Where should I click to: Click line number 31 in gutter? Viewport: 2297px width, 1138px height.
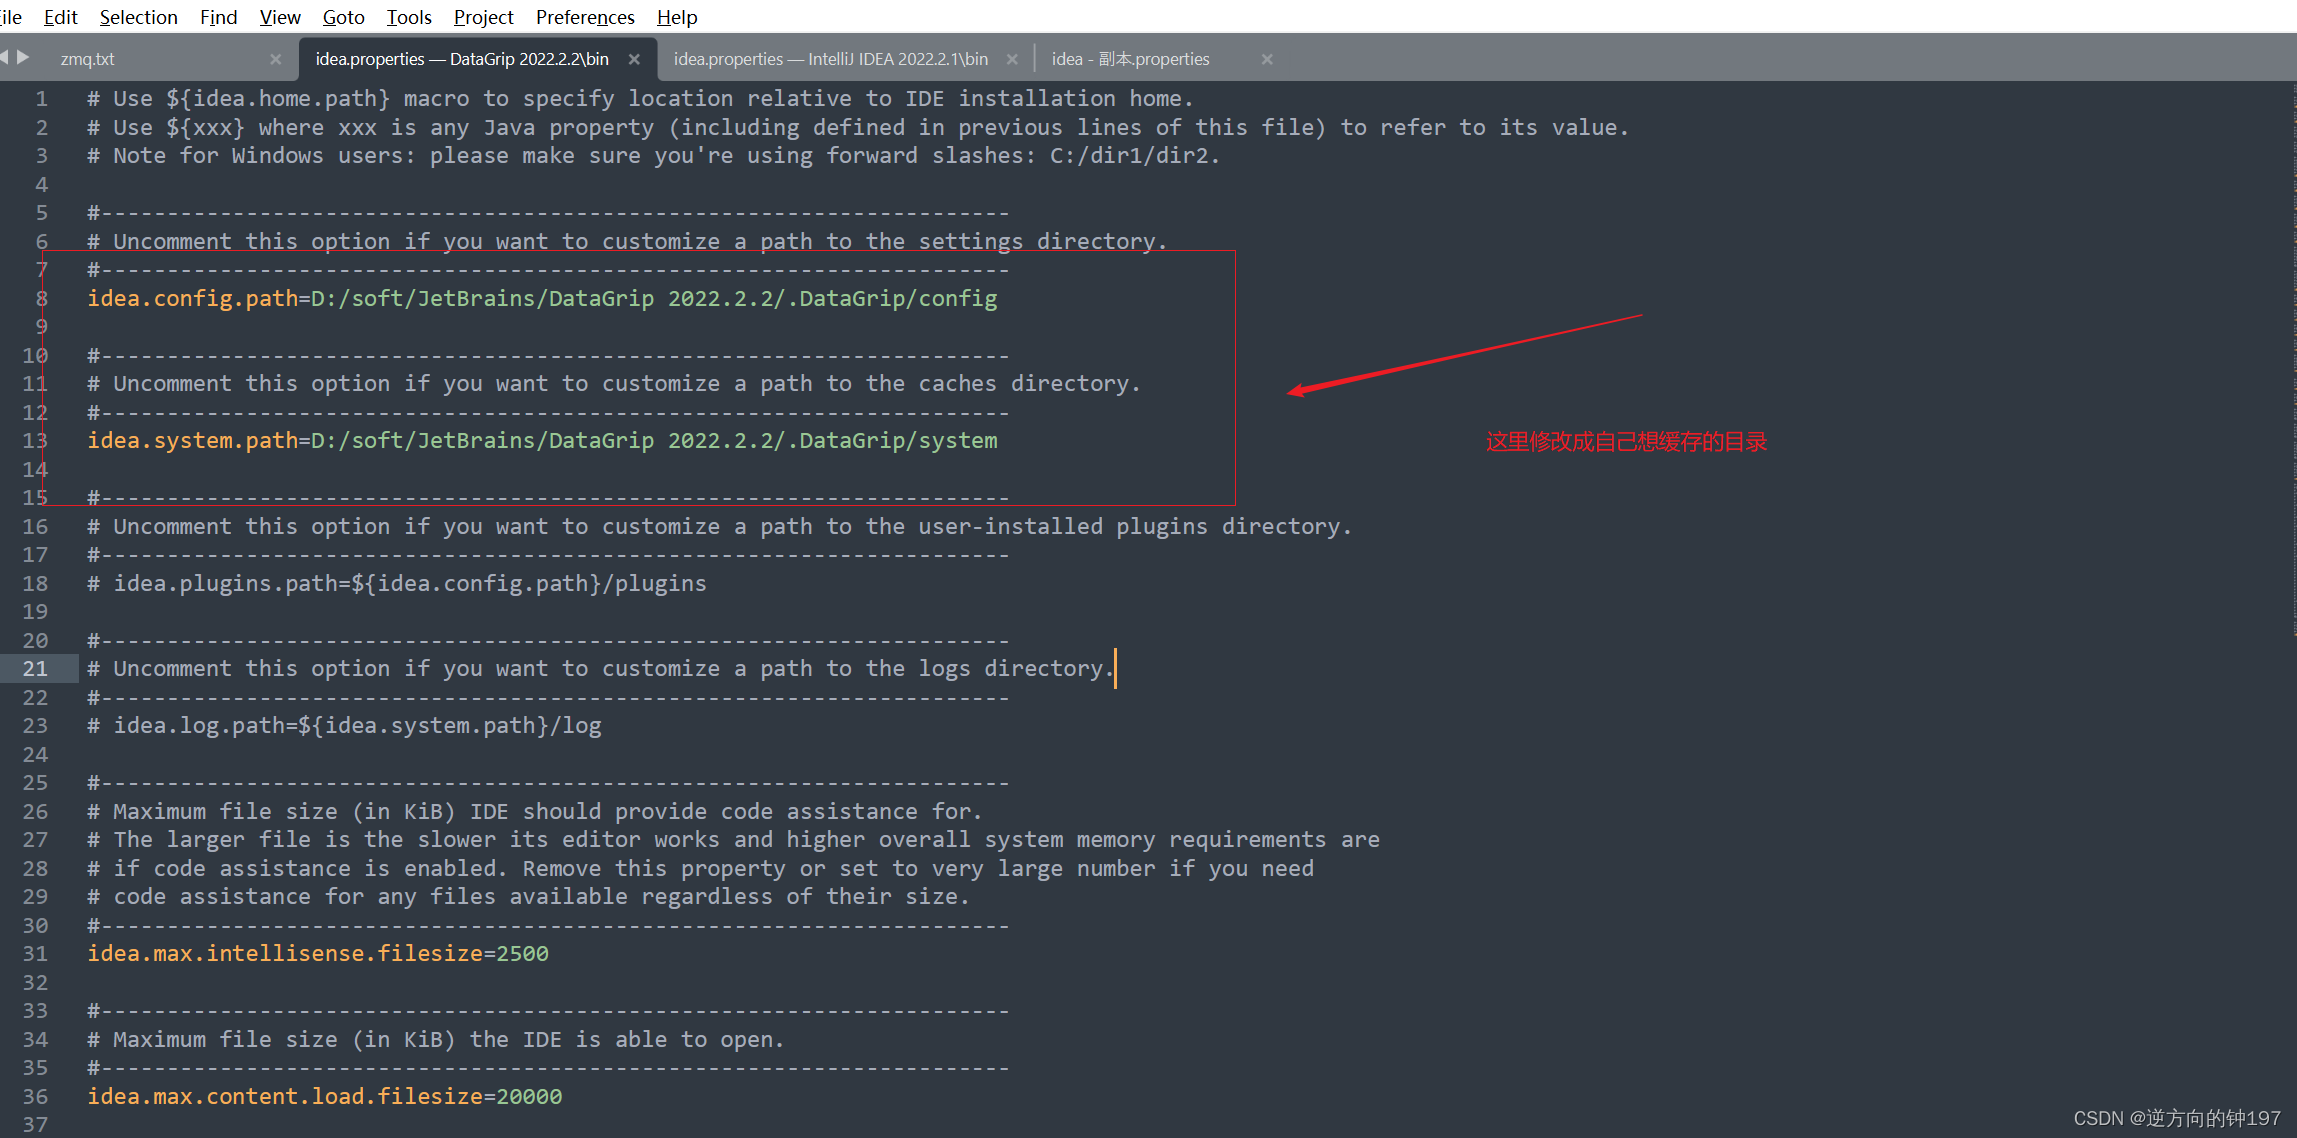click(35, 954)
